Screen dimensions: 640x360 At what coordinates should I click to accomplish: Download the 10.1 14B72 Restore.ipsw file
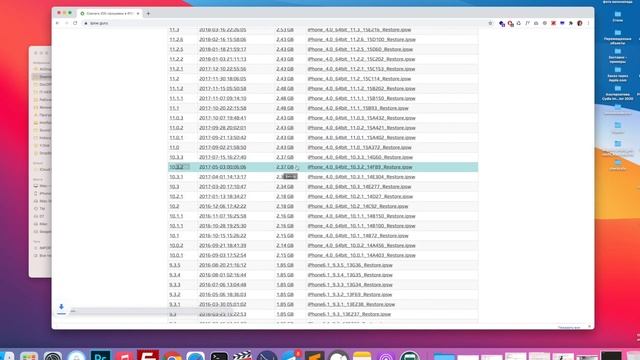tap(358, 236)
